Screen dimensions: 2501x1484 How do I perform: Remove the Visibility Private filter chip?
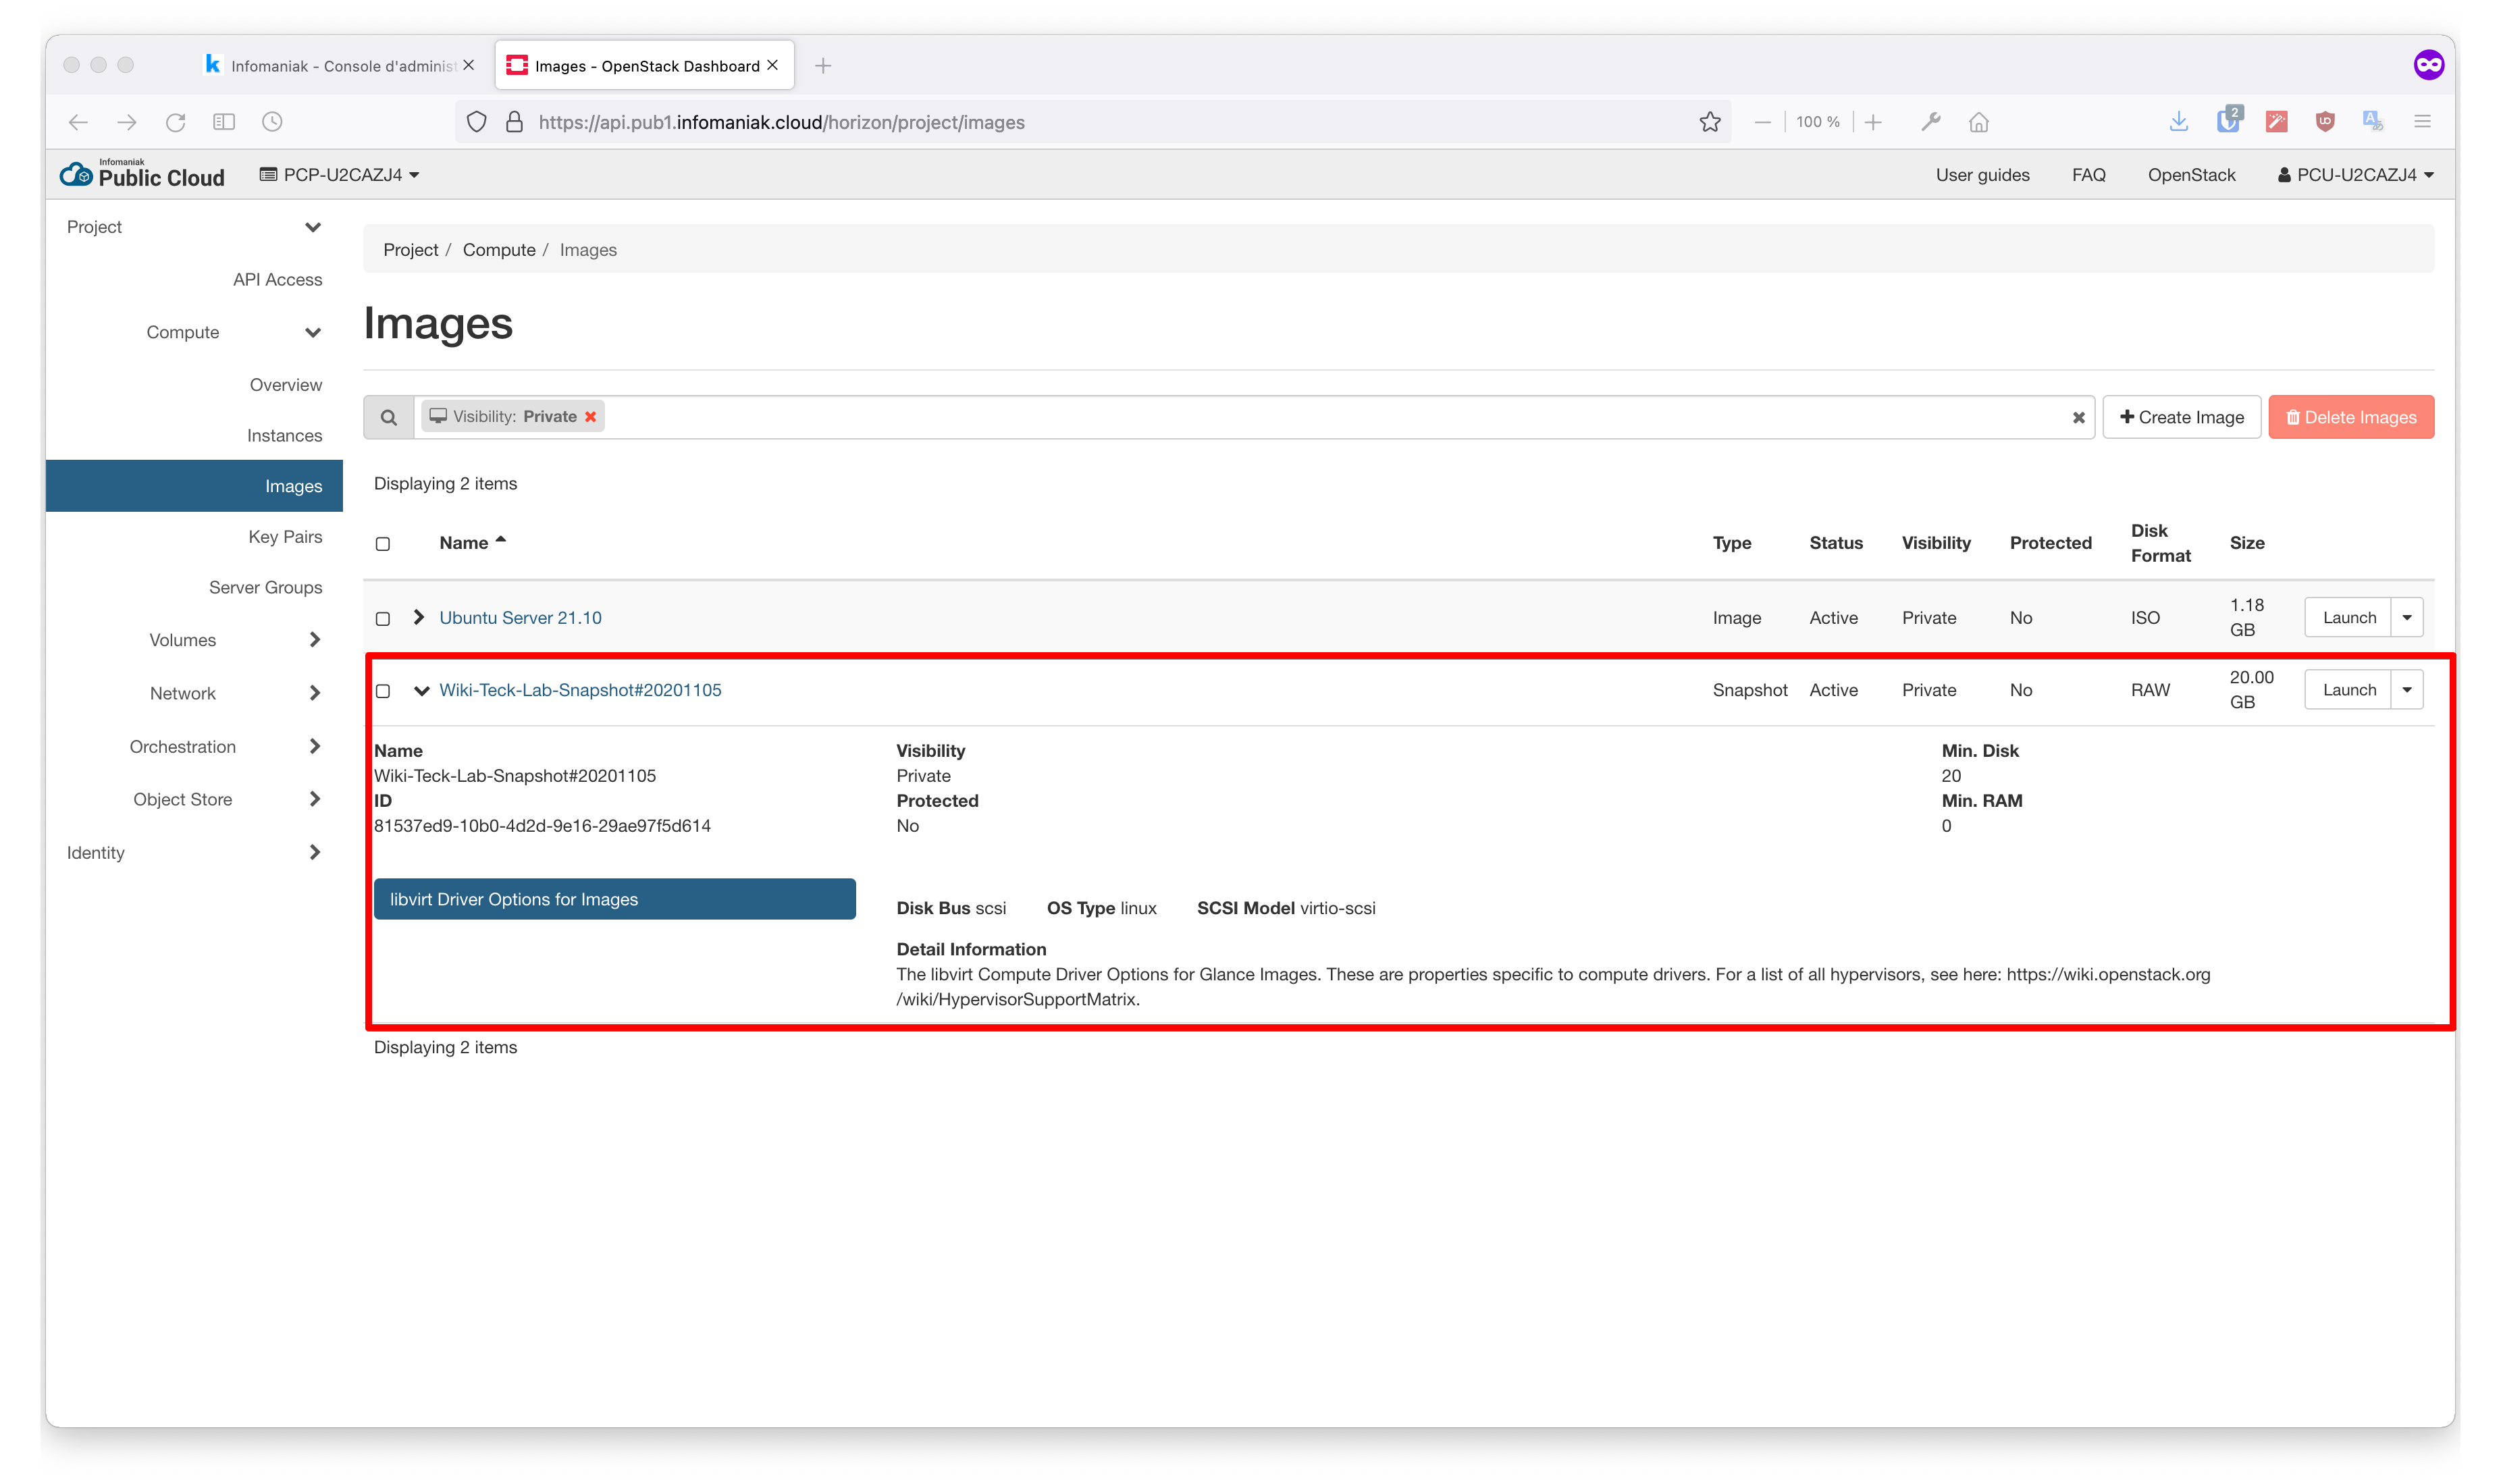(x=590, y=417)
